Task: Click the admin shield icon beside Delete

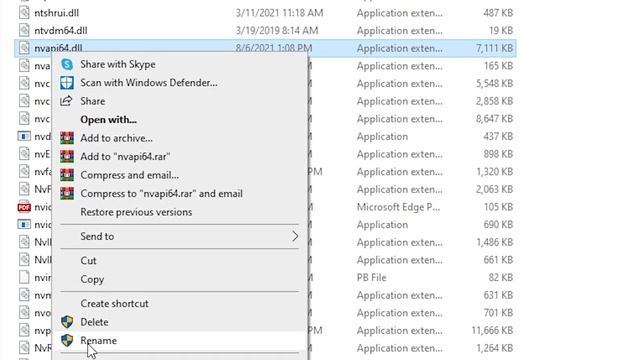Action: click(x=67, y=322)
